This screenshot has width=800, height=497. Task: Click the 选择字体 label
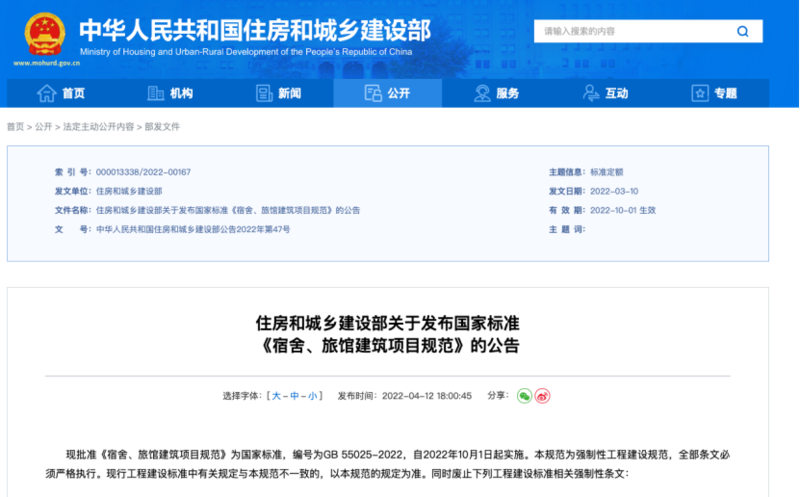point(242,396)
